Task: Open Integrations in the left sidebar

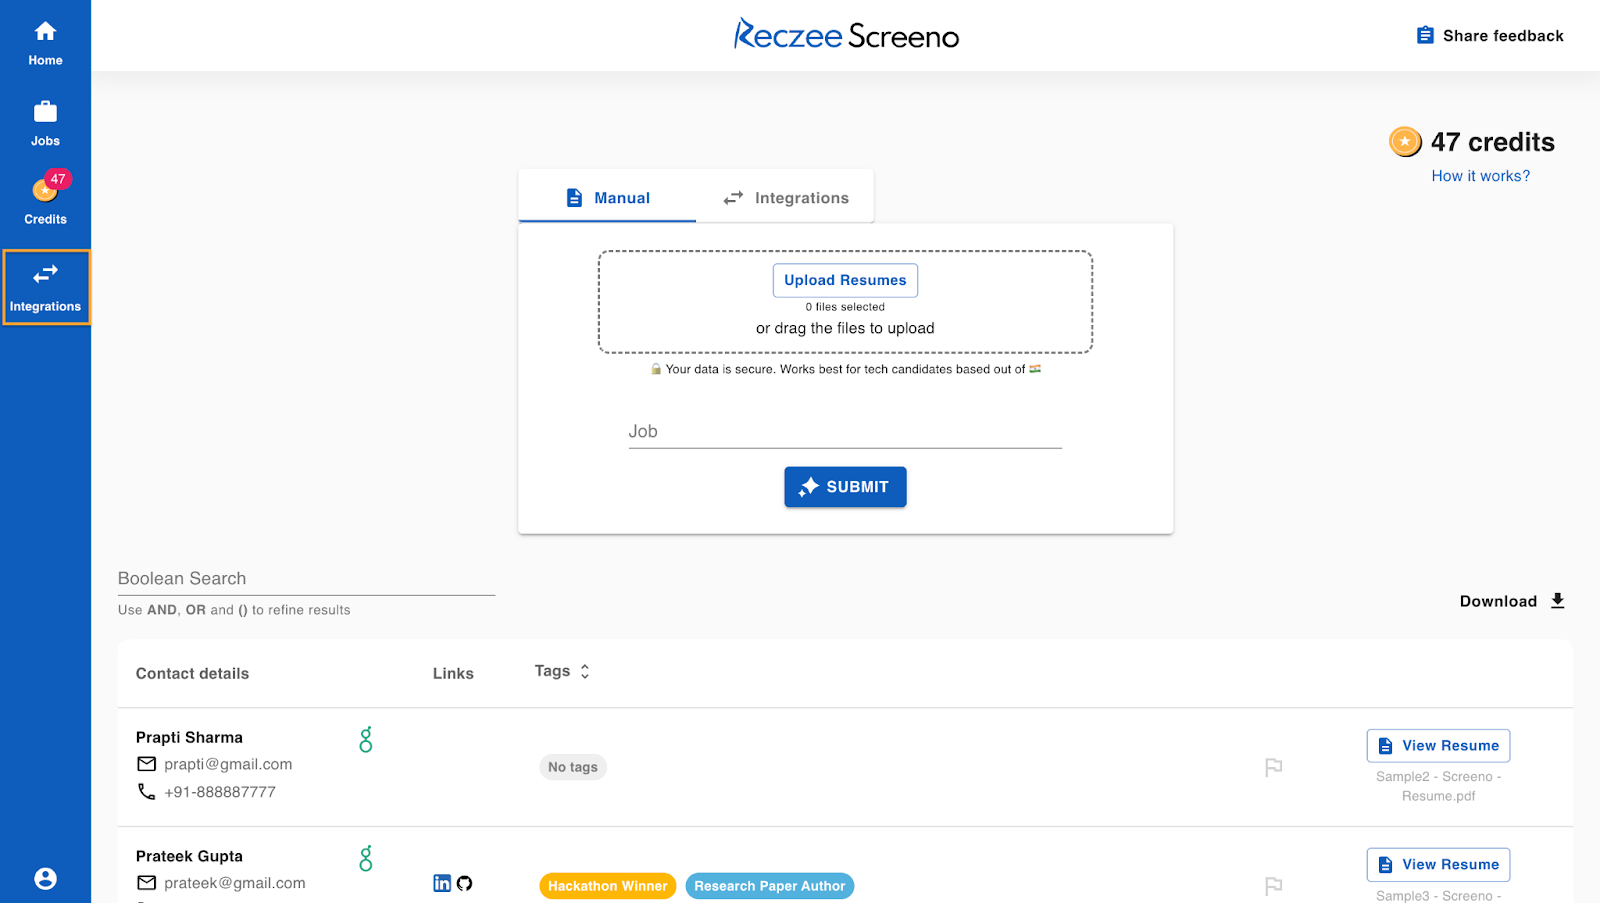Action: [45, 287]
